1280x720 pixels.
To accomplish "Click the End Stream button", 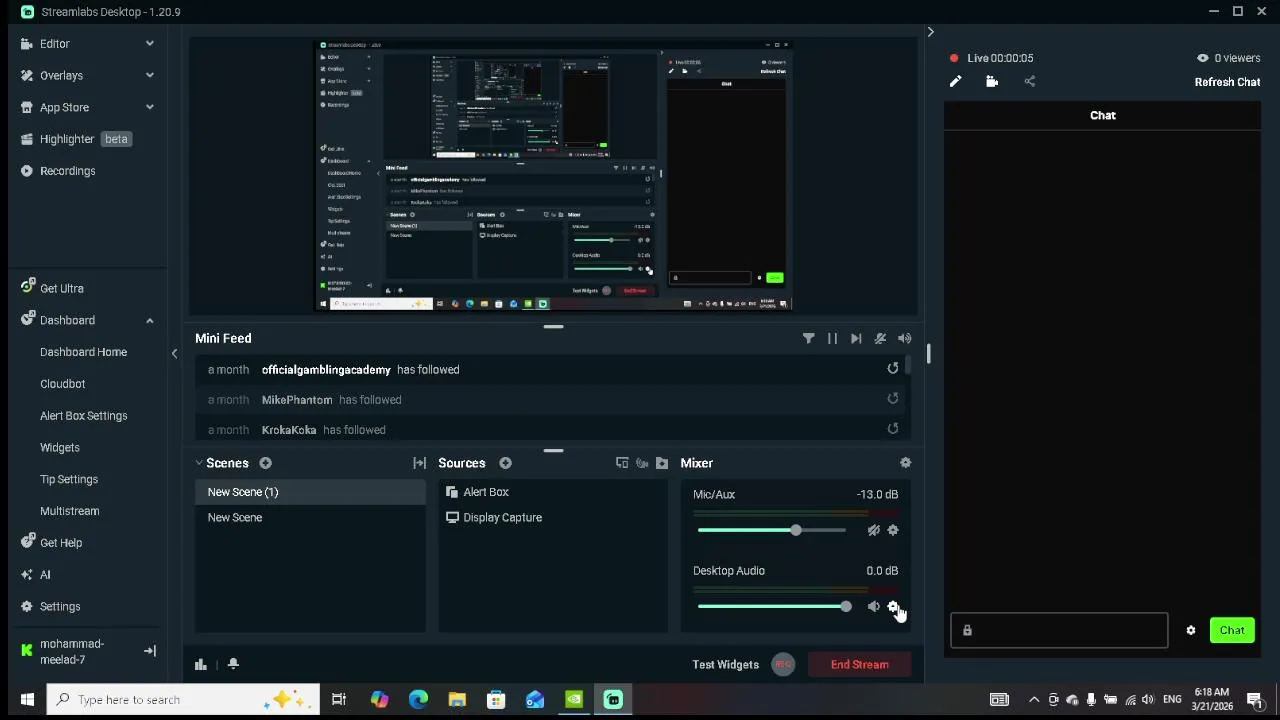I will pyautogui.click(x=859, y=665).
